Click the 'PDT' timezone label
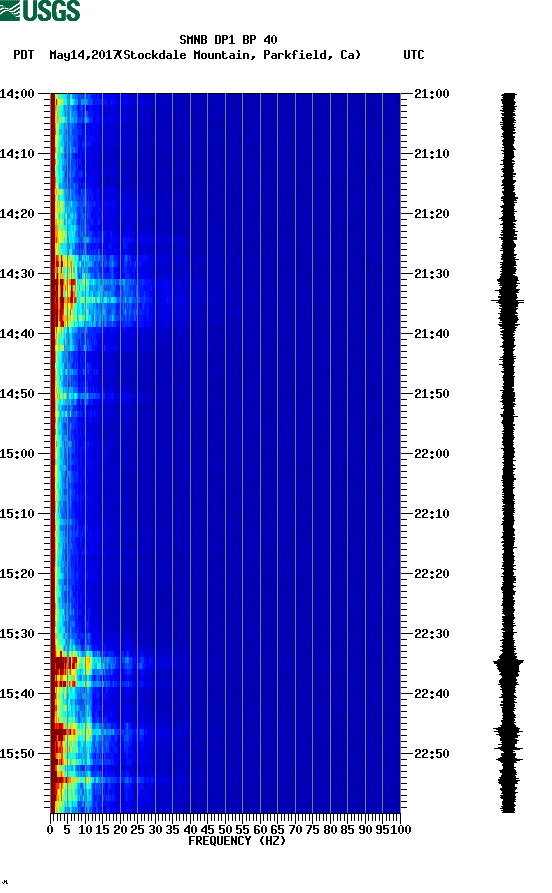Viewport: 552px width, 893px height. [23, 55]
